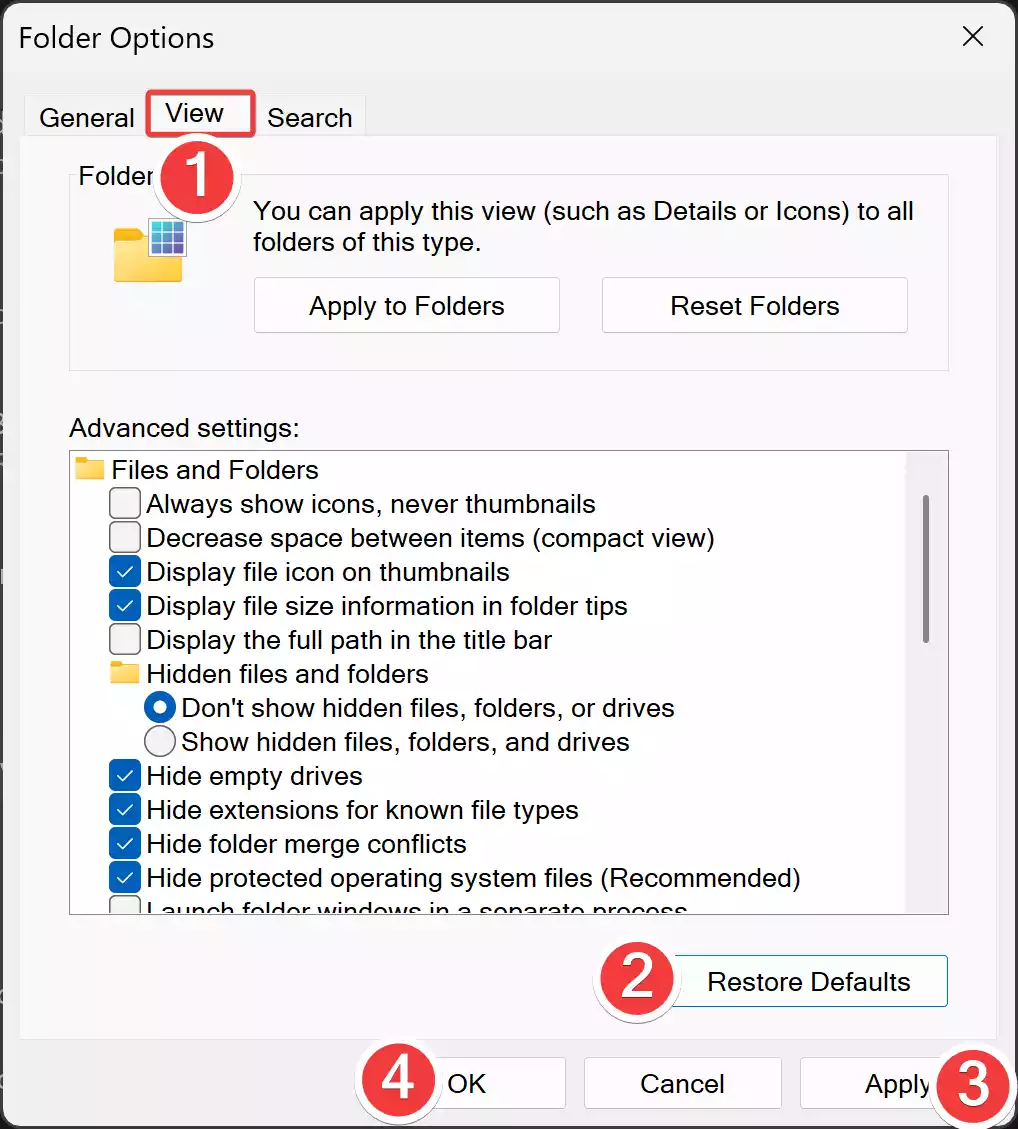The width and height of the screenshot is (1018, 1129).
Task: Uncheck 'Hide empty drives'
Action: click(x=124, y=775)
